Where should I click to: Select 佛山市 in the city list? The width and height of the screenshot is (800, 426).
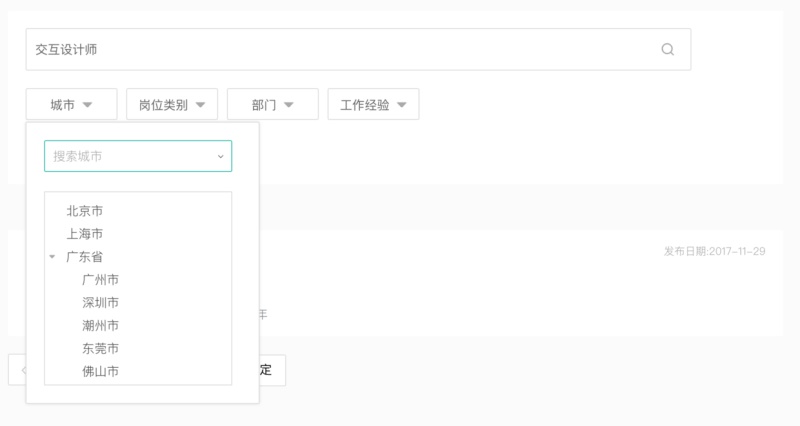[100, 372]
